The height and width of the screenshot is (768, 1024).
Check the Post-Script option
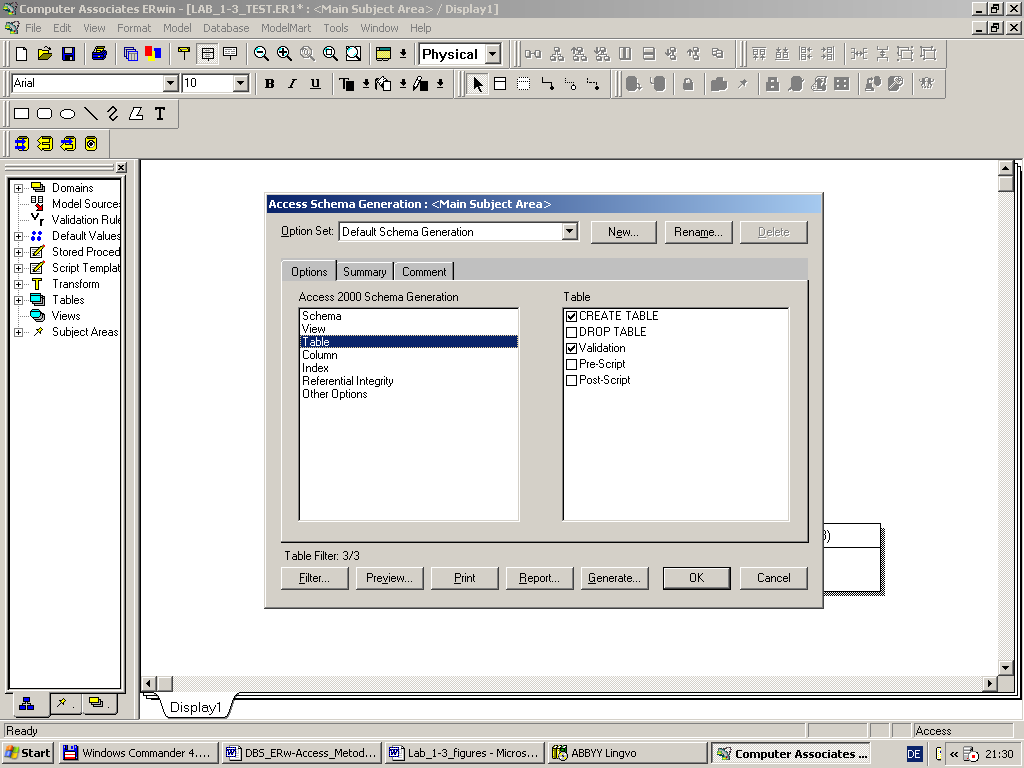pyautogui.click(x=571, y=380)
